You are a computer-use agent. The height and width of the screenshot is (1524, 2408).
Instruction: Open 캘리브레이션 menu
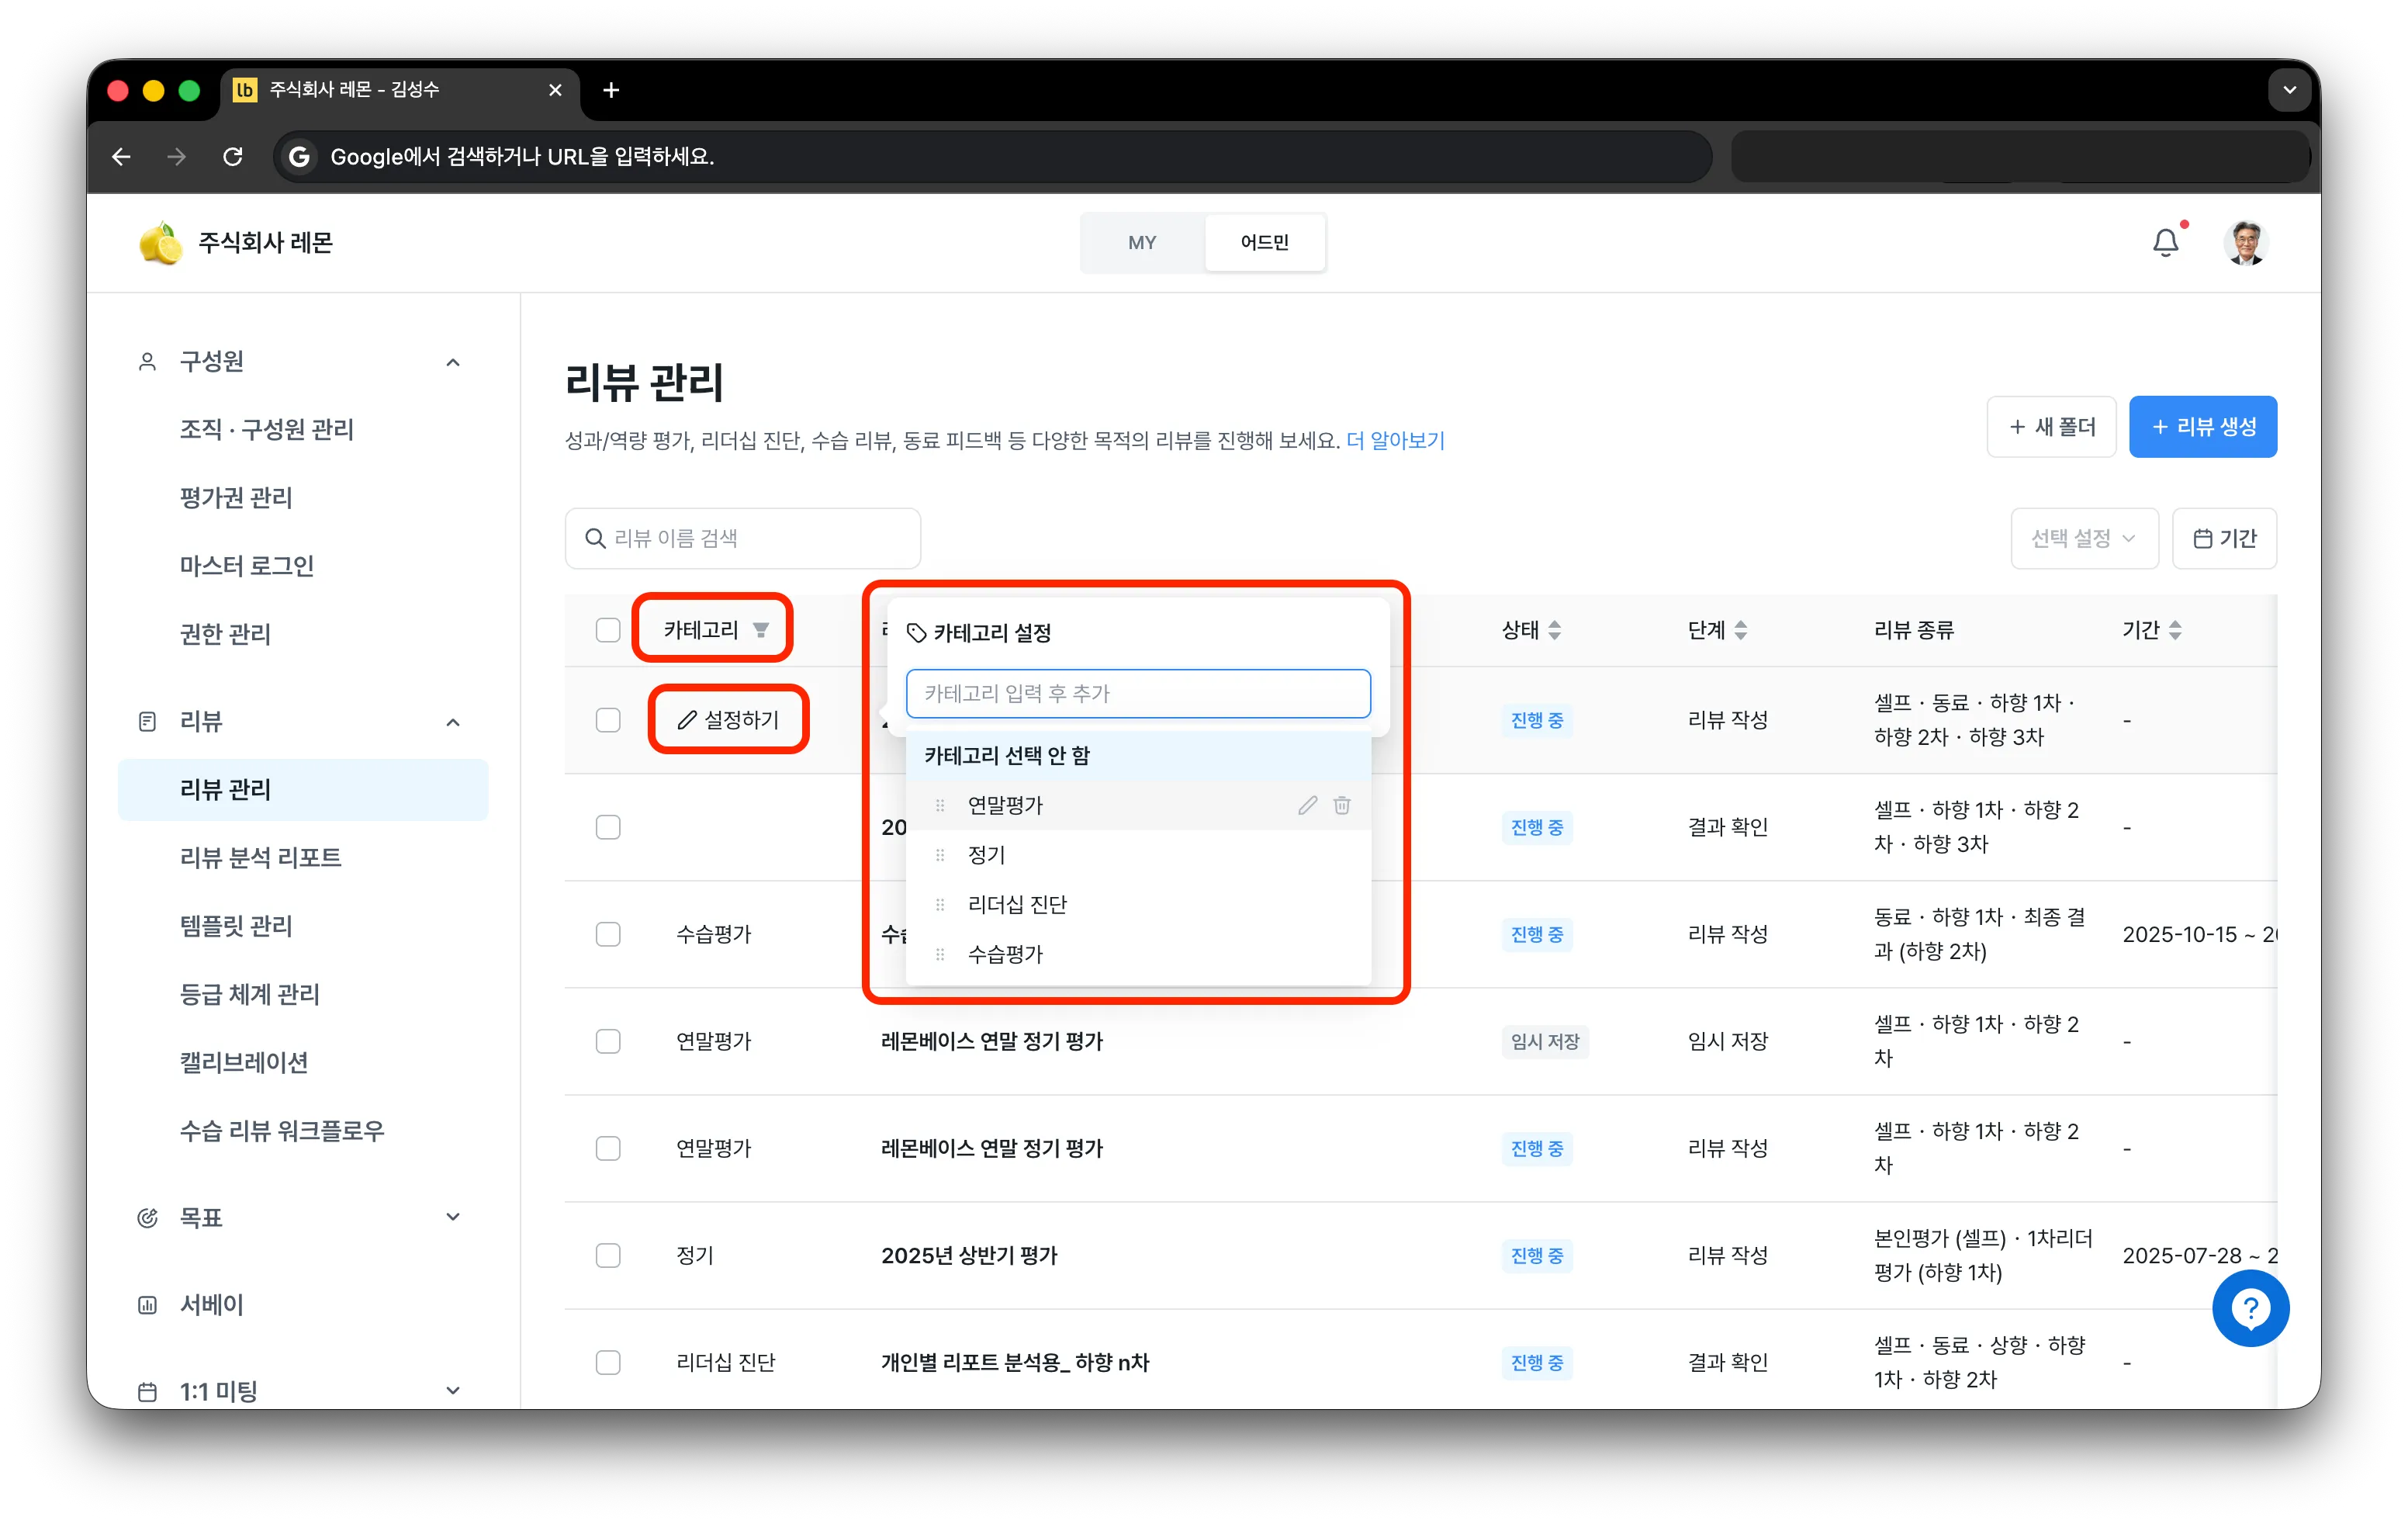point(244,1062)
